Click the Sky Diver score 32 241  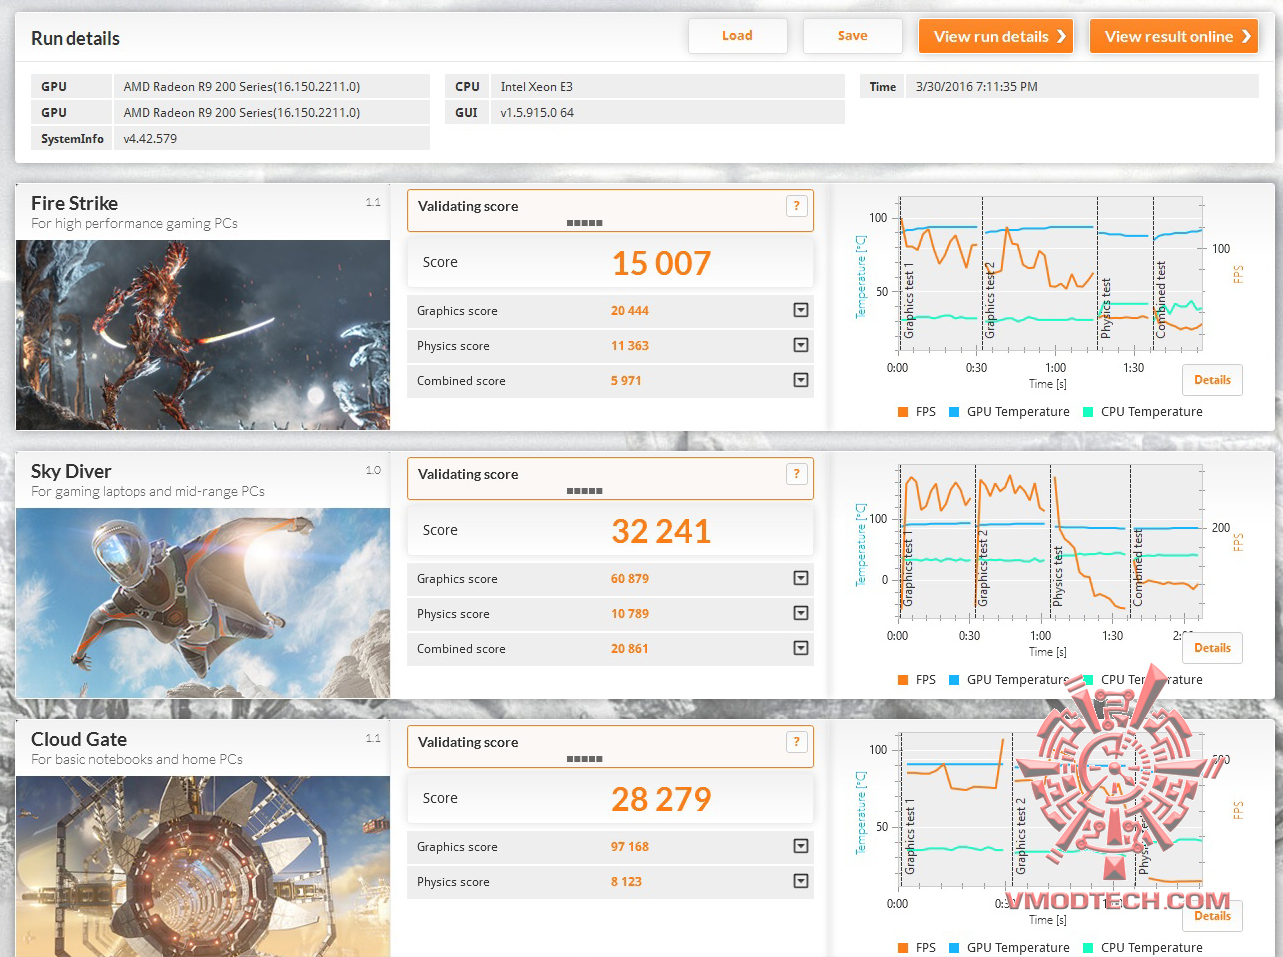(x=661, y=531)
